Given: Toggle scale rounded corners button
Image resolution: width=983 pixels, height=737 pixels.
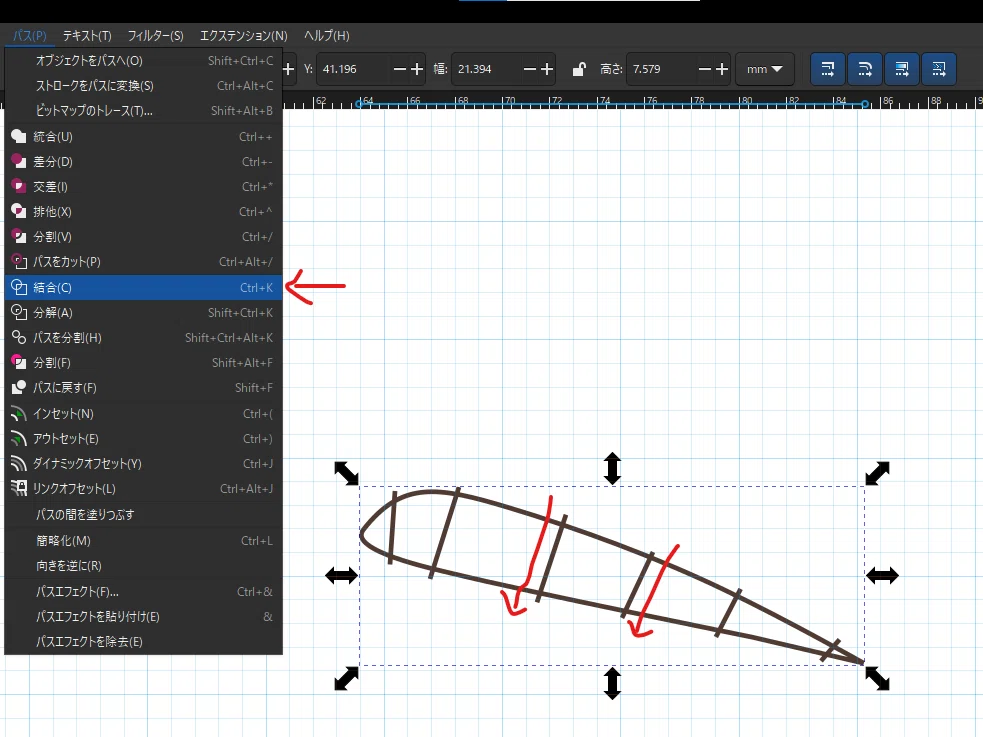Looking at the screenshot, I should [x=865, y=69].
